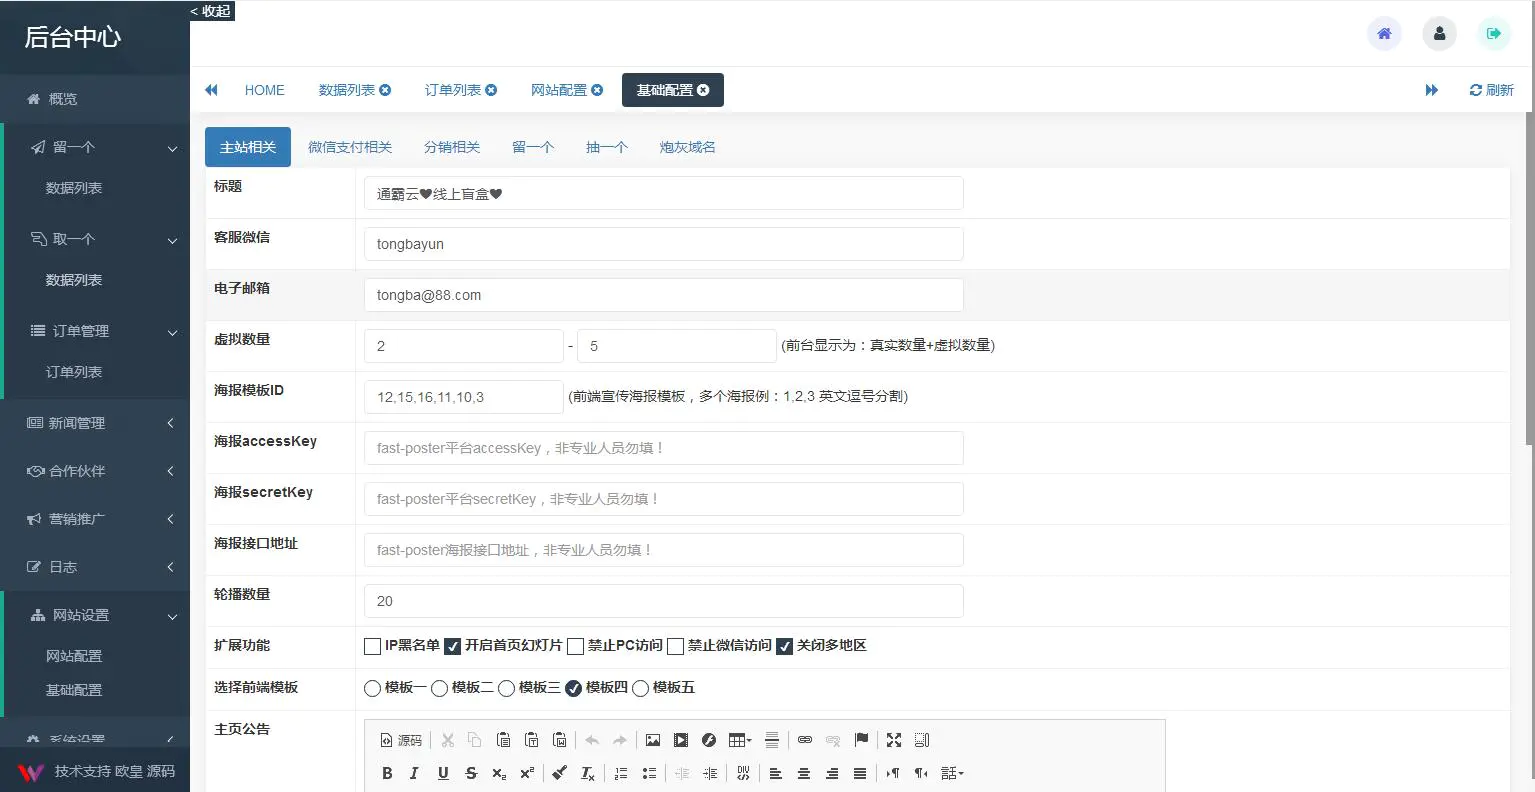Align text left in editor
The image size is (1535, 792).
tap(776, 773)
